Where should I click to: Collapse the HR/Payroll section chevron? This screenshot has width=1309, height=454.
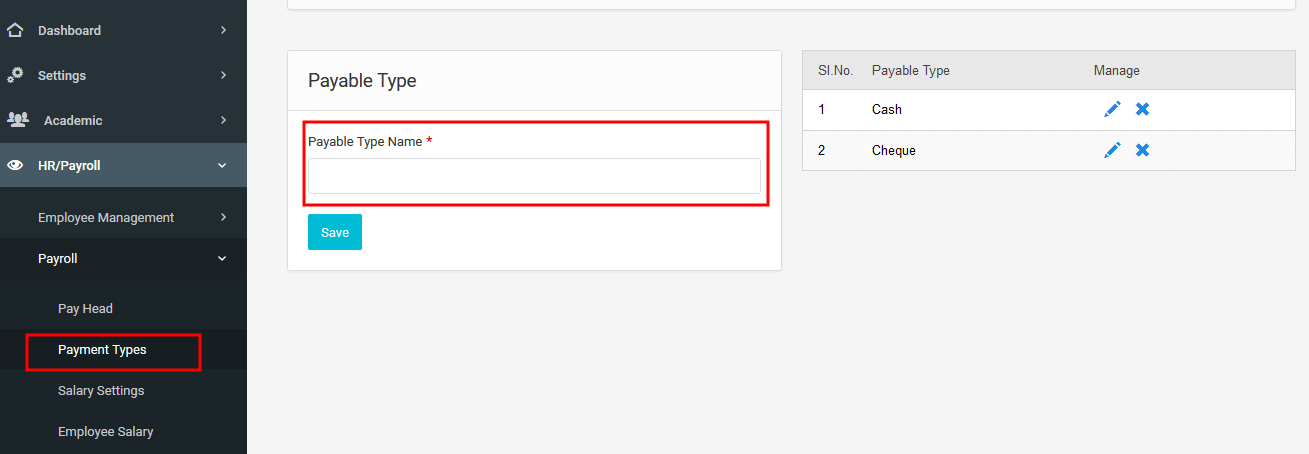pos(222,166)
